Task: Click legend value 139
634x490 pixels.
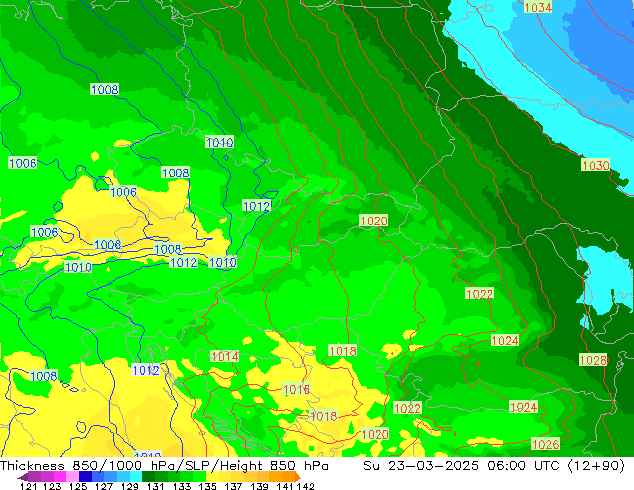Action: tap(259, 486)
